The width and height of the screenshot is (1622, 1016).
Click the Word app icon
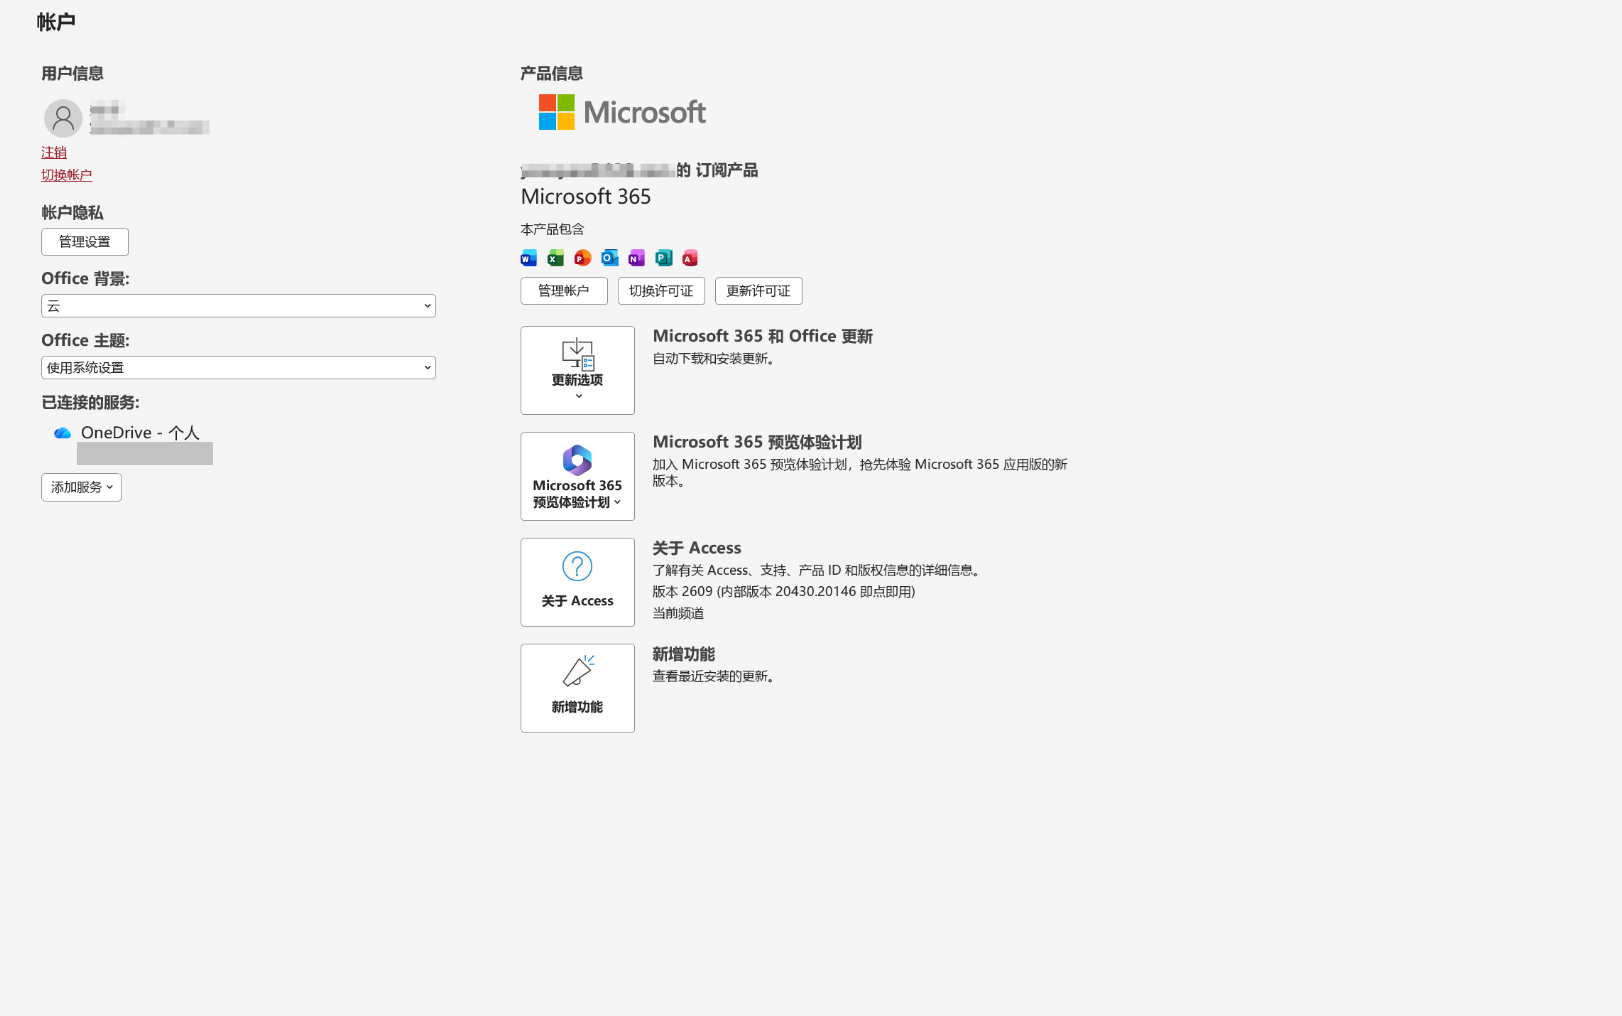(529, 258)
